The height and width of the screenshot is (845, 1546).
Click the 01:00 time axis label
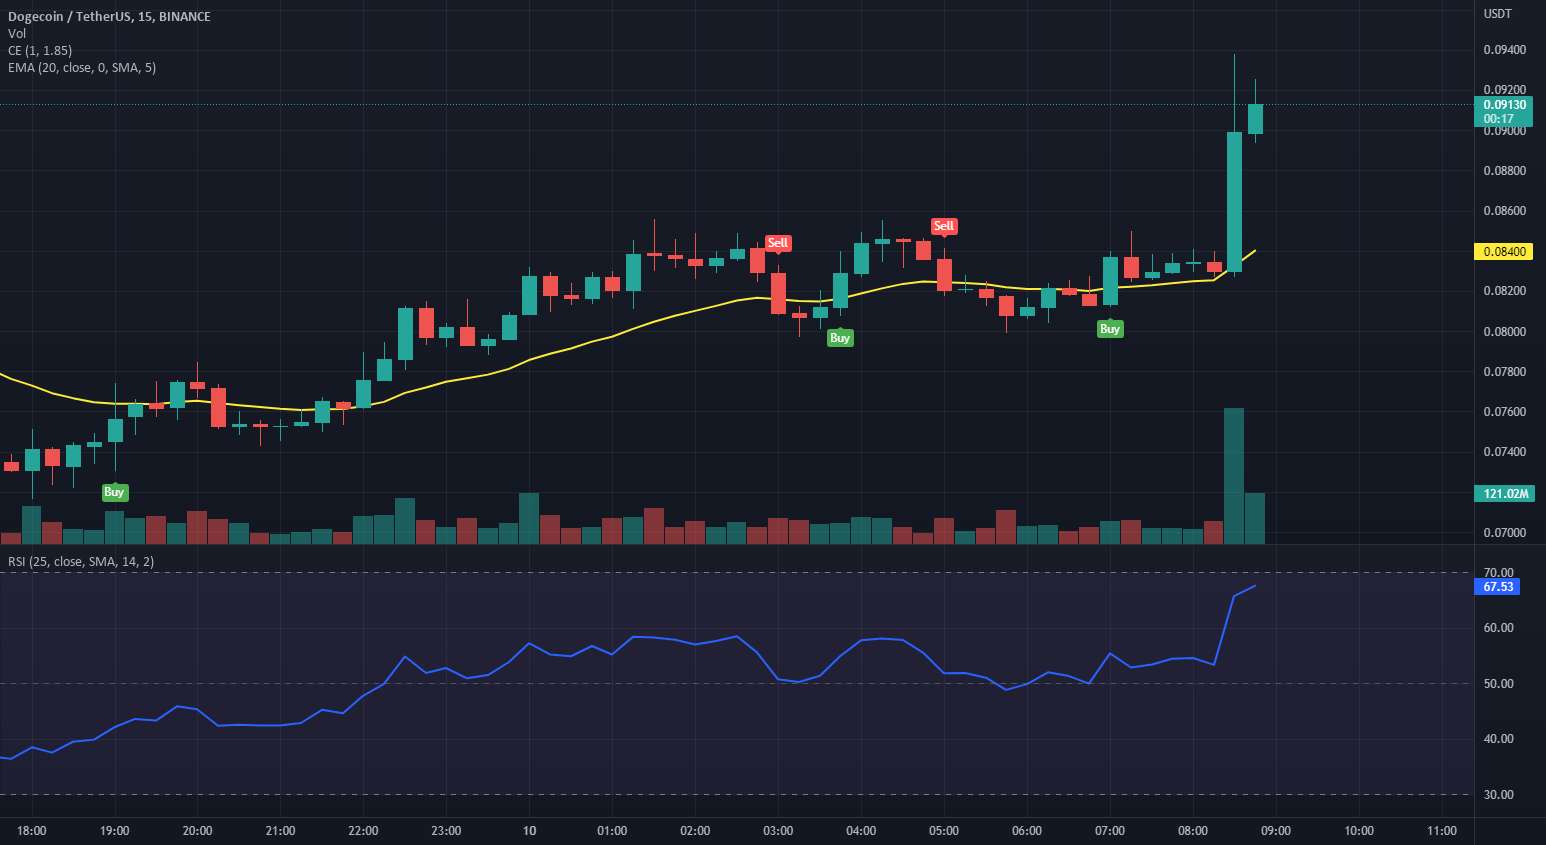coord(612,831)
